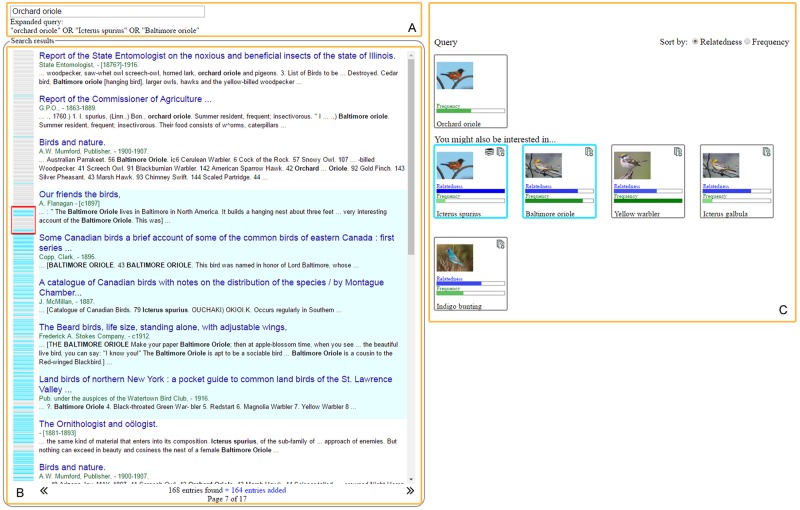Click the document icon on Icterus spurius card
Screen dimensions: 800x510
(500, 151)
